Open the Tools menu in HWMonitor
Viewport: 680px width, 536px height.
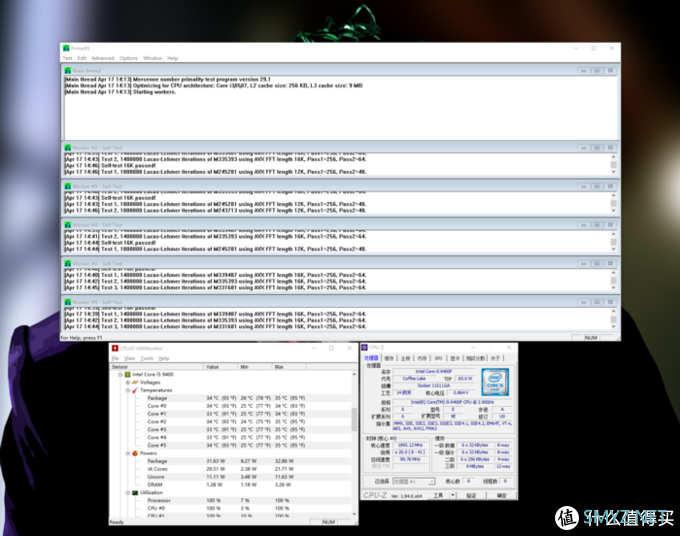[147, 358]
